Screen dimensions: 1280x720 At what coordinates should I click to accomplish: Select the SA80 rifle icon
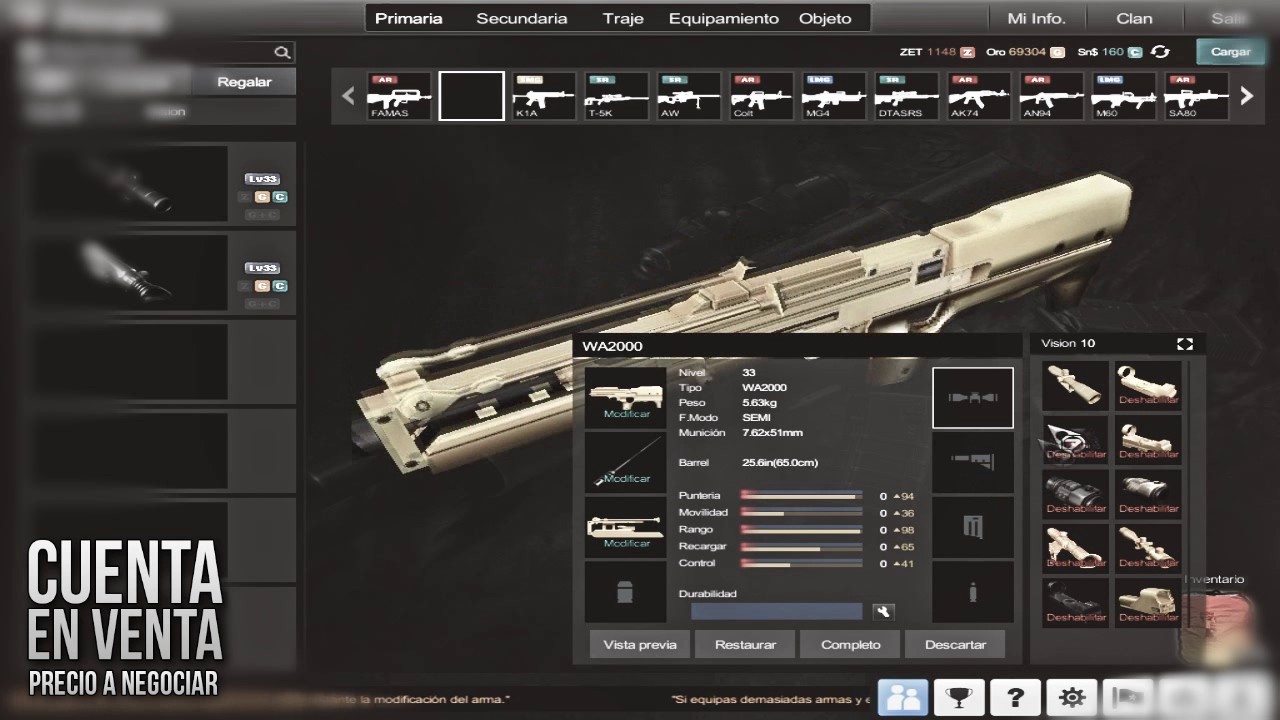pyautogui.click(x=1195, y=96)
